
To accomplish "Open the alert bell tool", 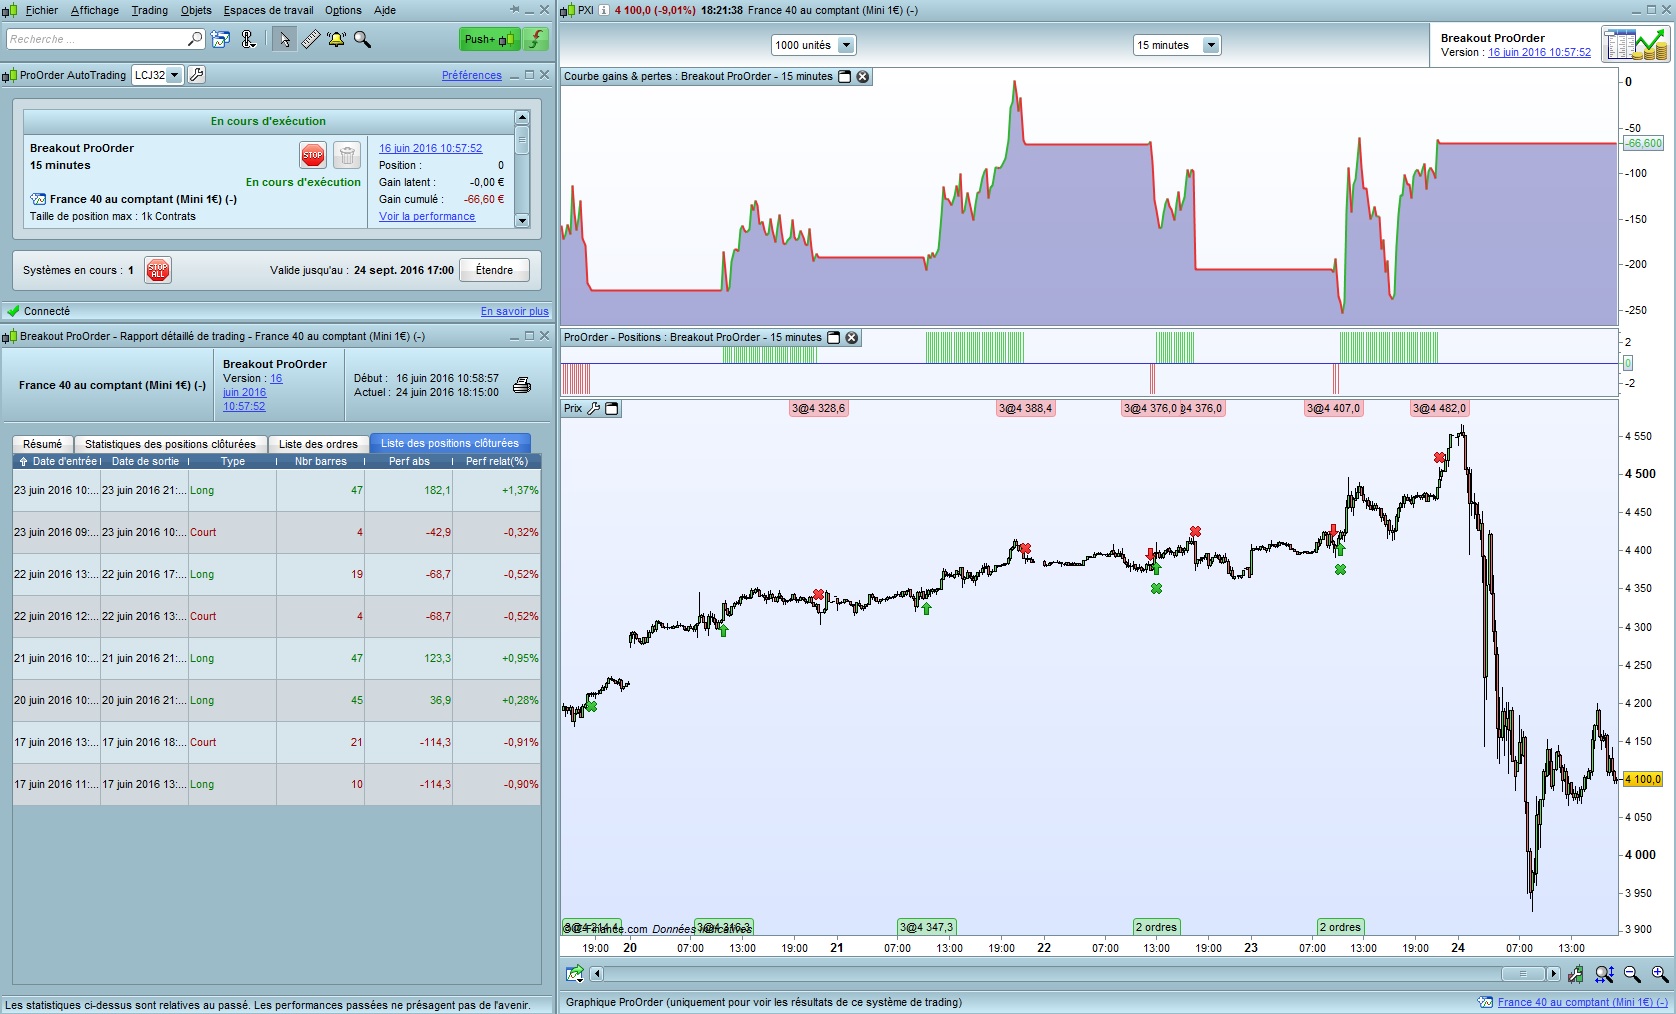I will [x=336, y=39].
